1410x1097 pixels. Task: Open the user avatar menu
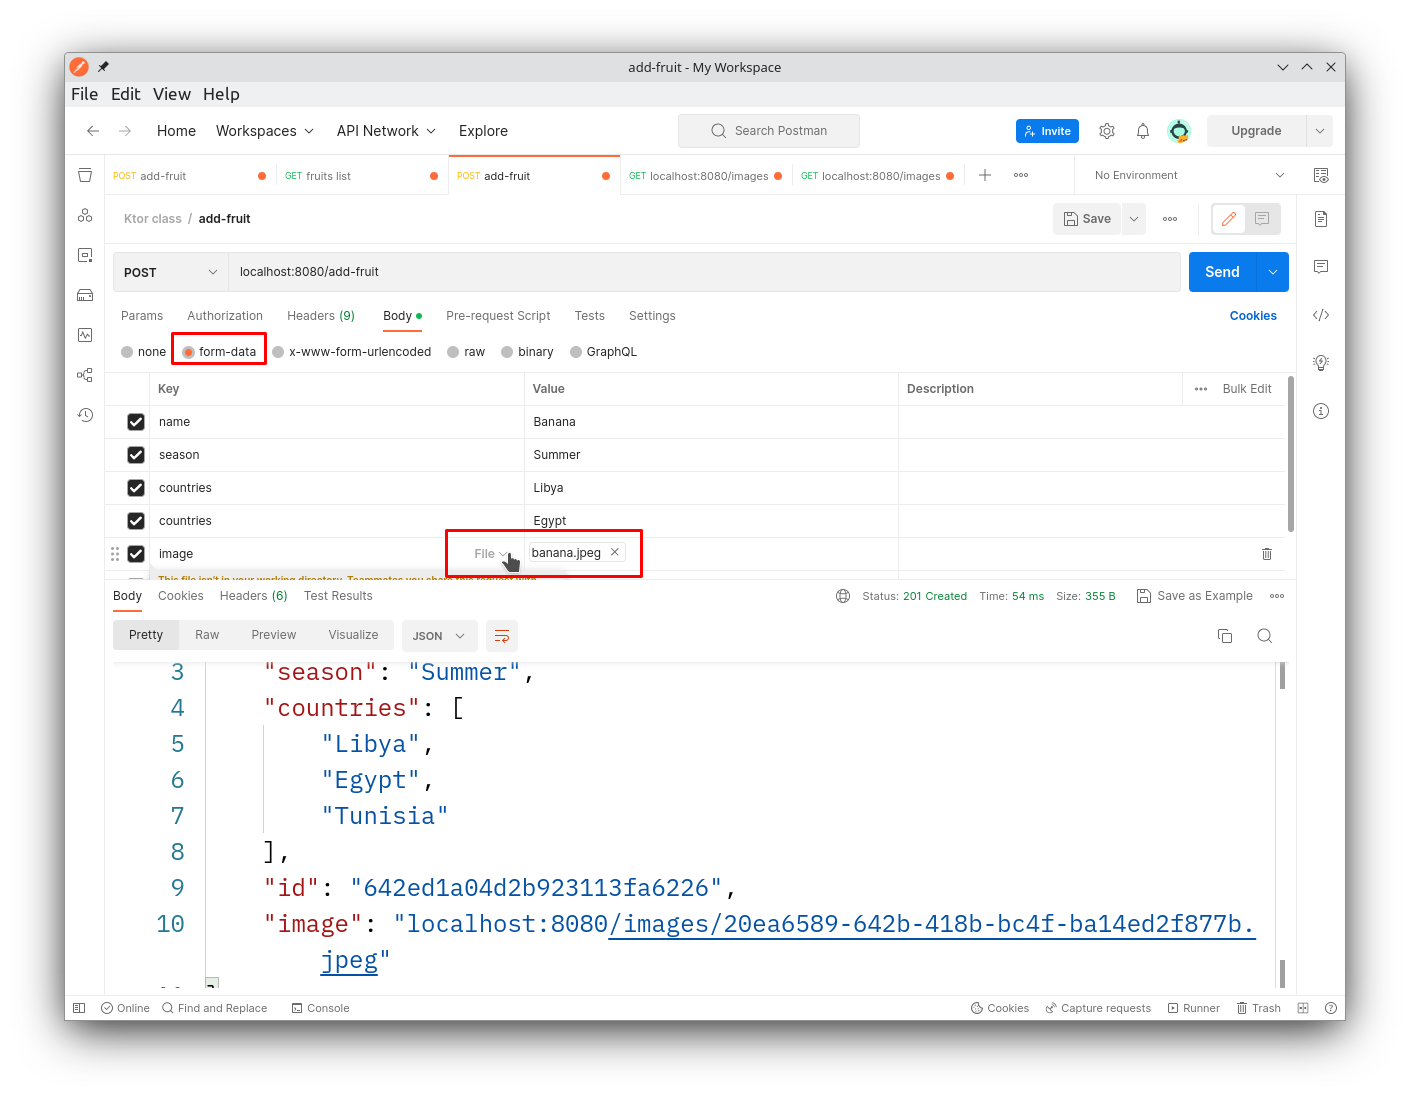[1179, 131]
